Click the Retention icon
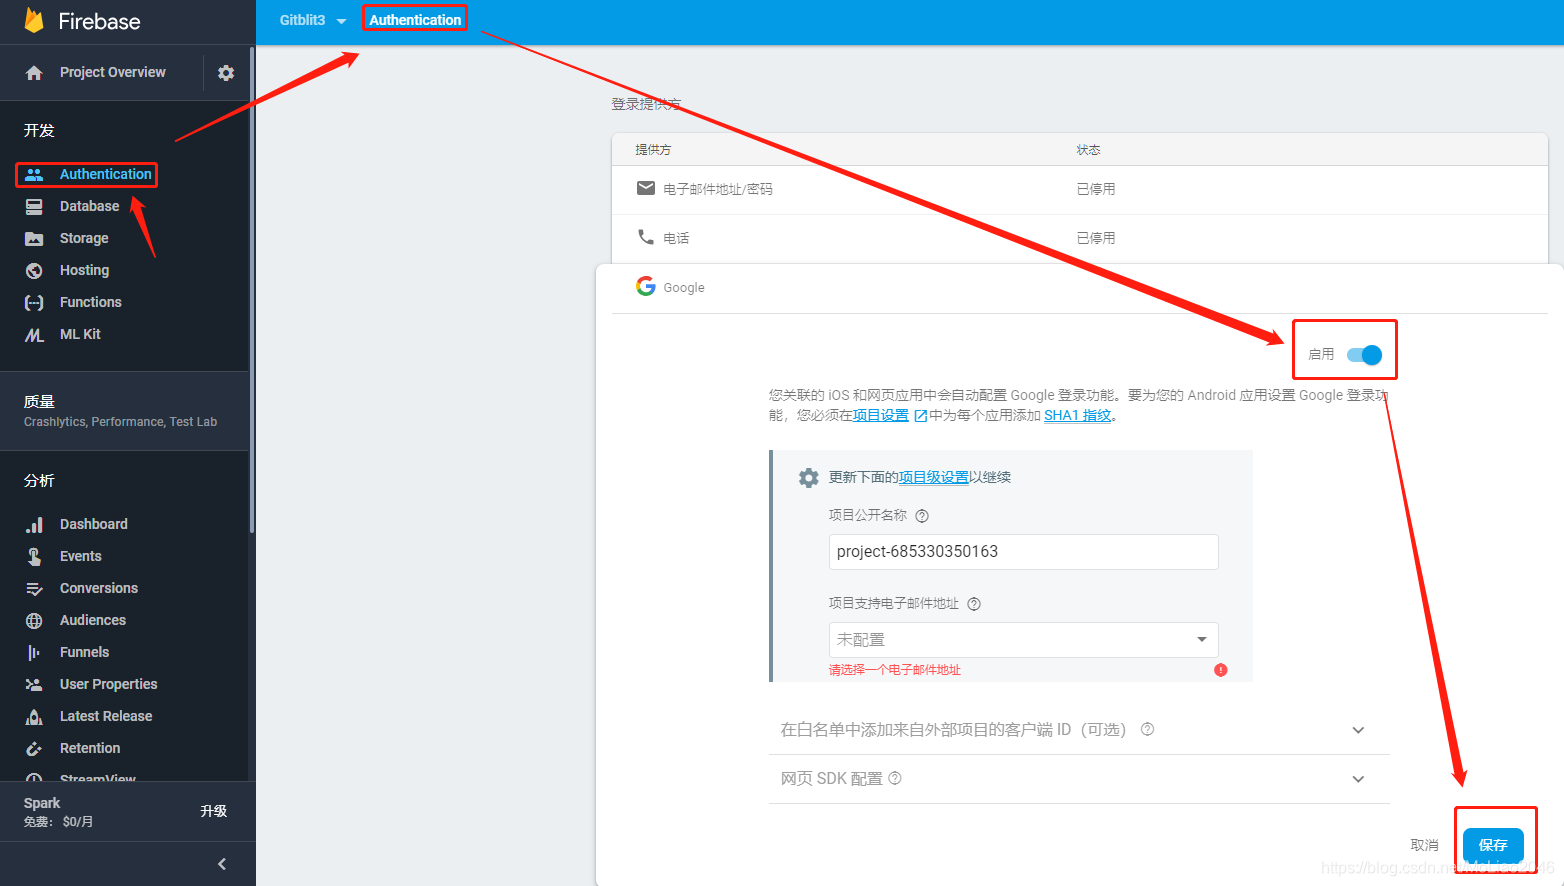The image size is (1564, 886). (34, 748)
